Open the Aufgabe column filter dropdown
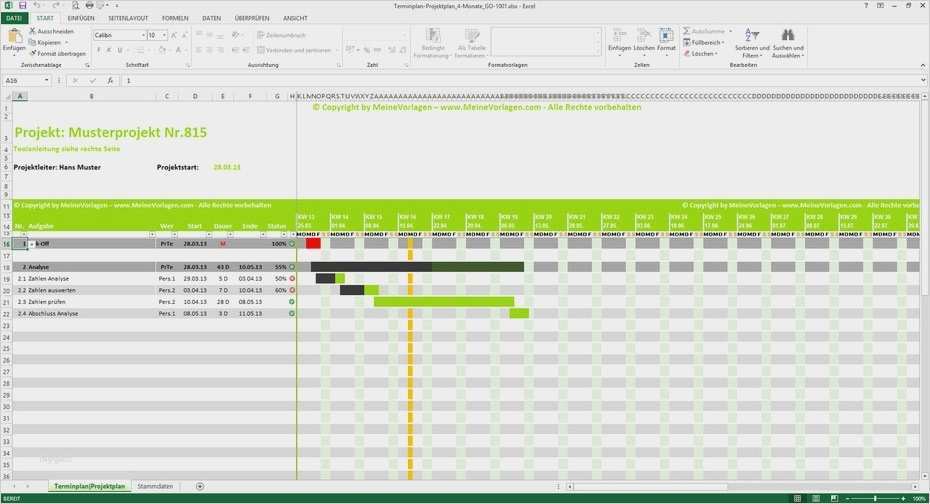 (x=152, y=235)
